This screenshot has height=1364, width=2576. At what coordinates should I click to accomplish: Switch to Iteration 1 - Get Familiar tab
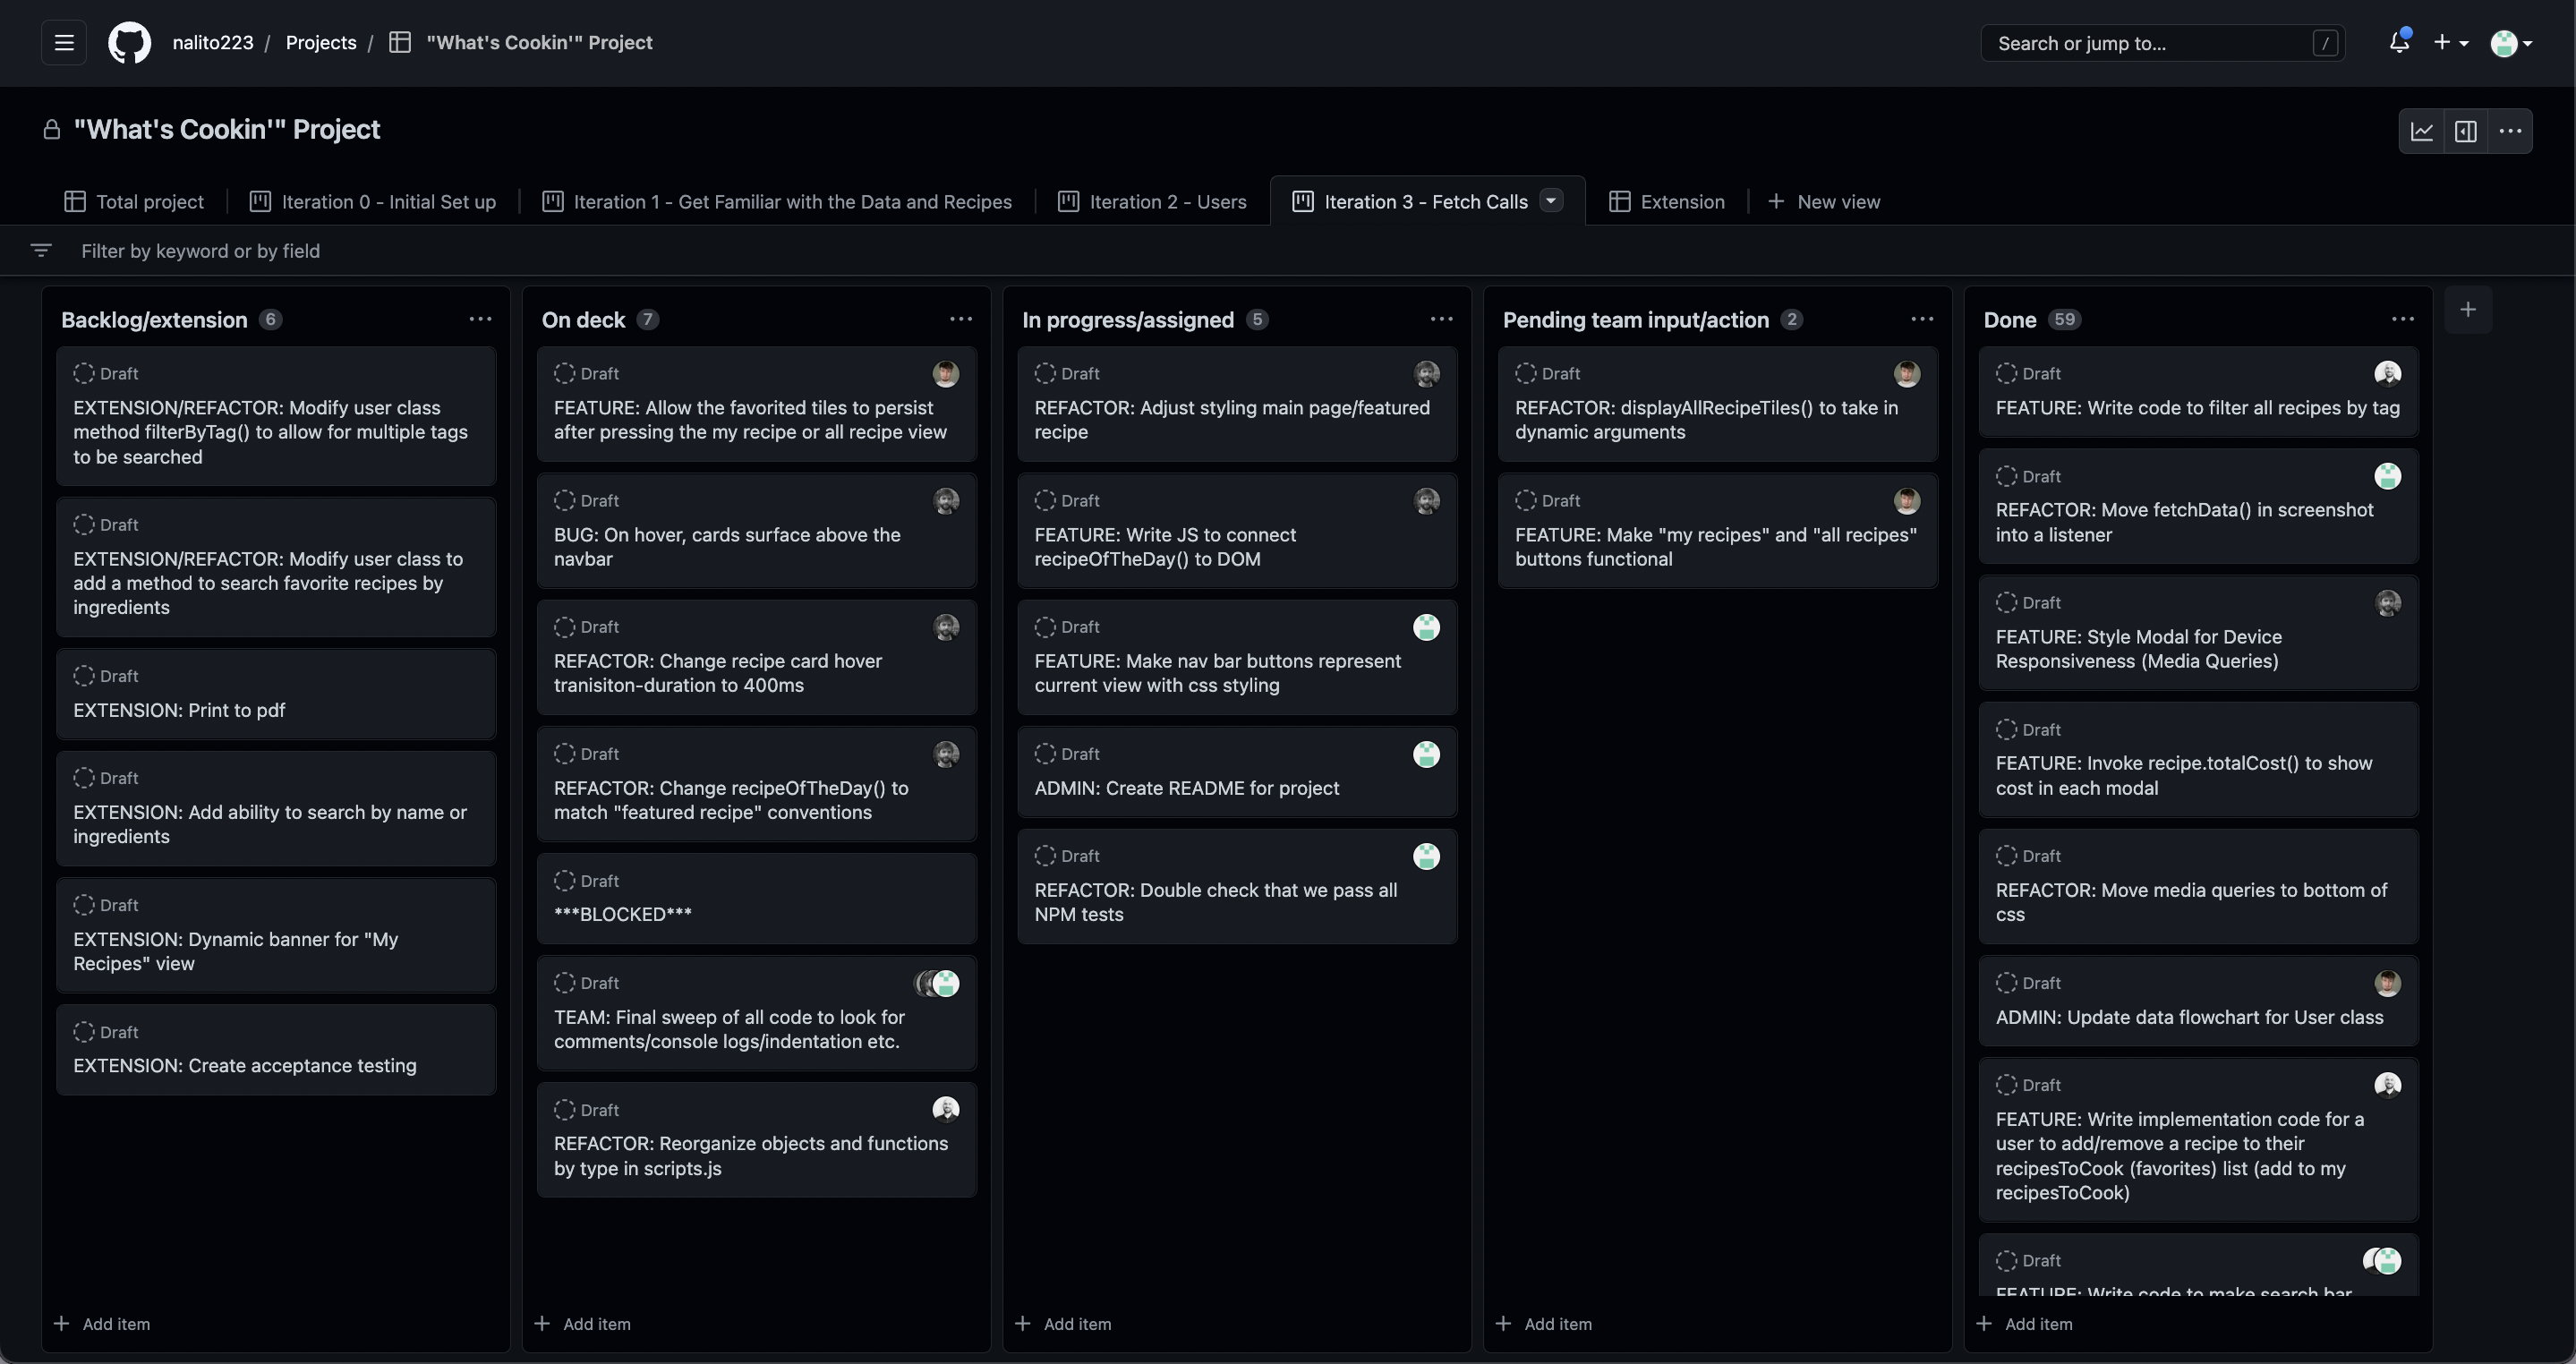(777, 201)
